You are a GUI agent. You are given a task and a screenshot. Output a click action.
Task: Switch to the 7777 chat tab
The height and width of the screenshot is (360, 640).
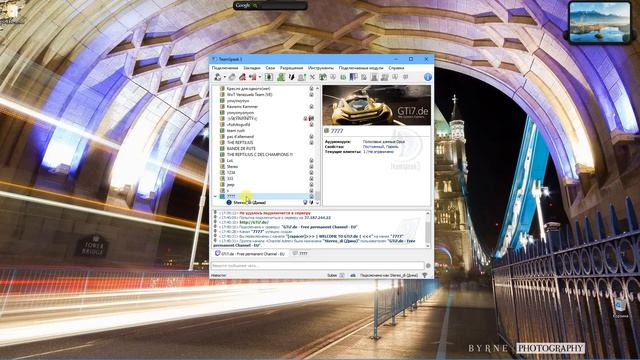pos(300,253)
